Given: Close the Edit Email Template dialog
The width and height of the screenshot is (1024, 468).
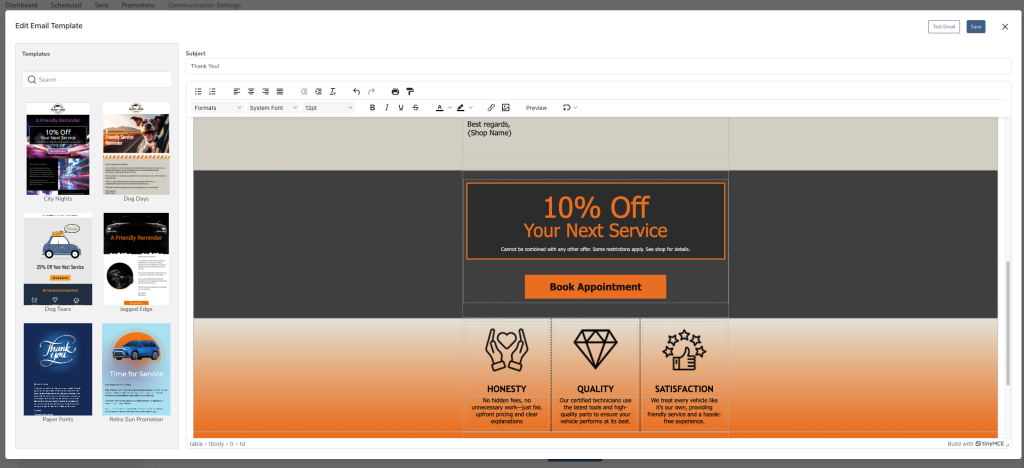Looking at the screenshot, I should click(x=1005, y=27).
